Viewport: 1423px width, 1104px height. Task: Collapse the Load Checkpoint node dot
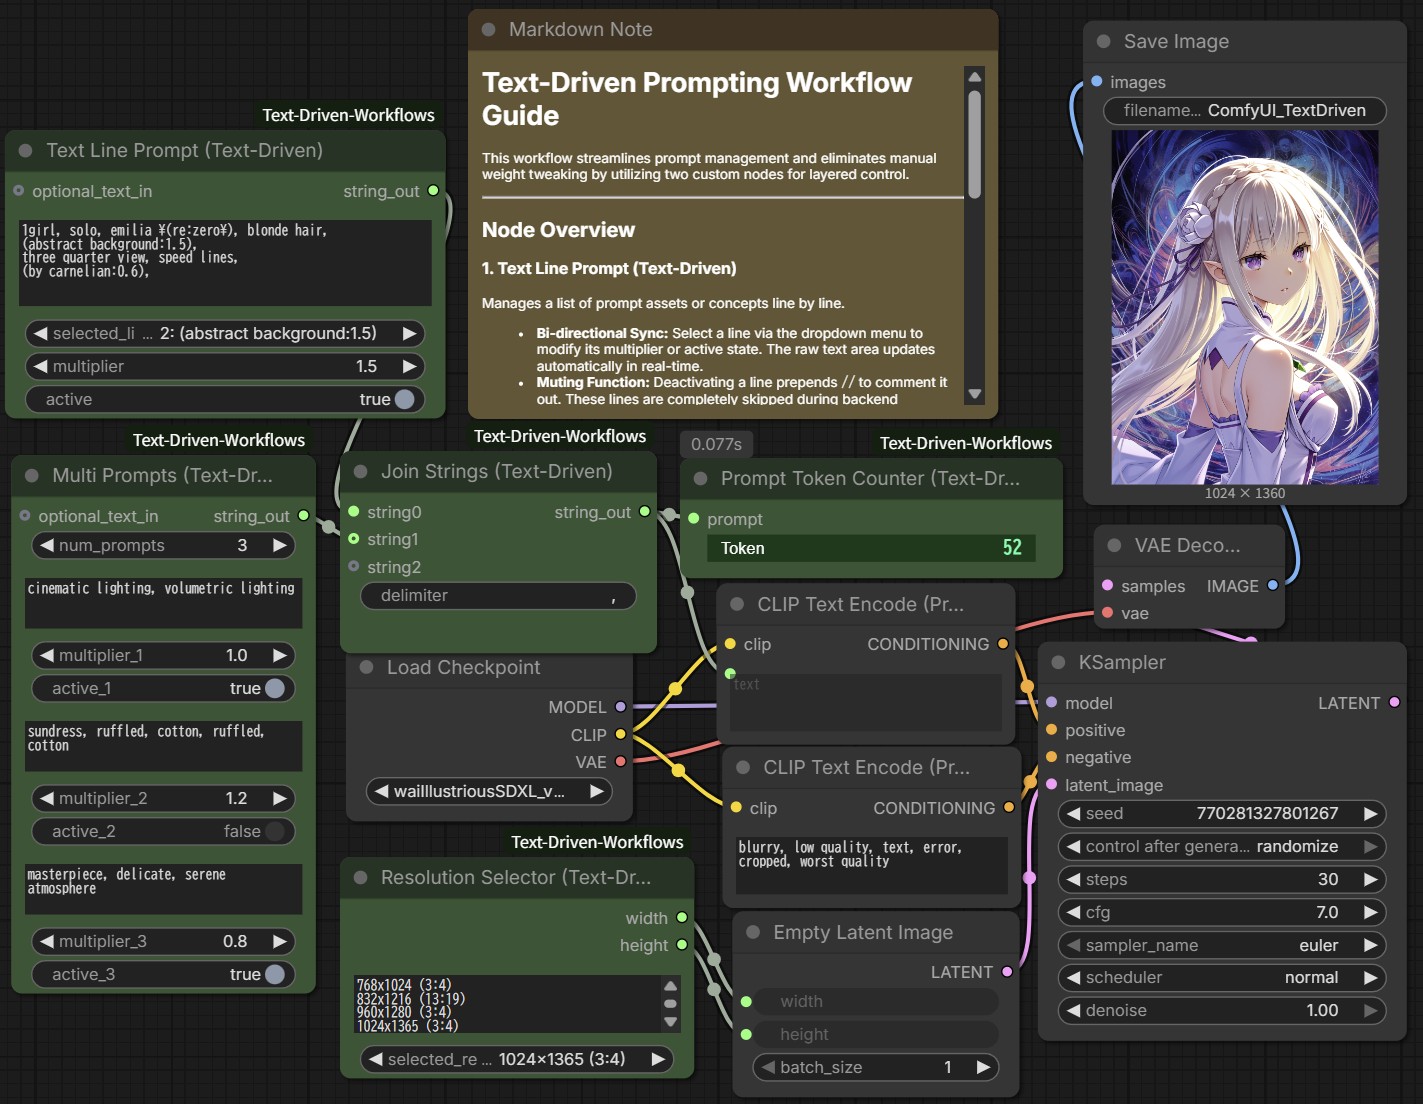coord(367,668)
